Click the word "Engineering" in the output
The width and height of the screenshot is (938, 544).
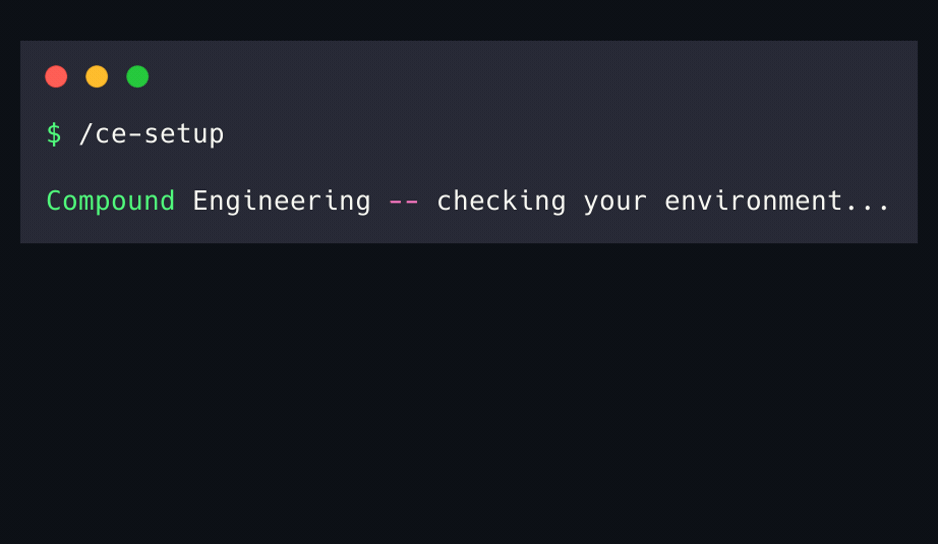(281, 201)
